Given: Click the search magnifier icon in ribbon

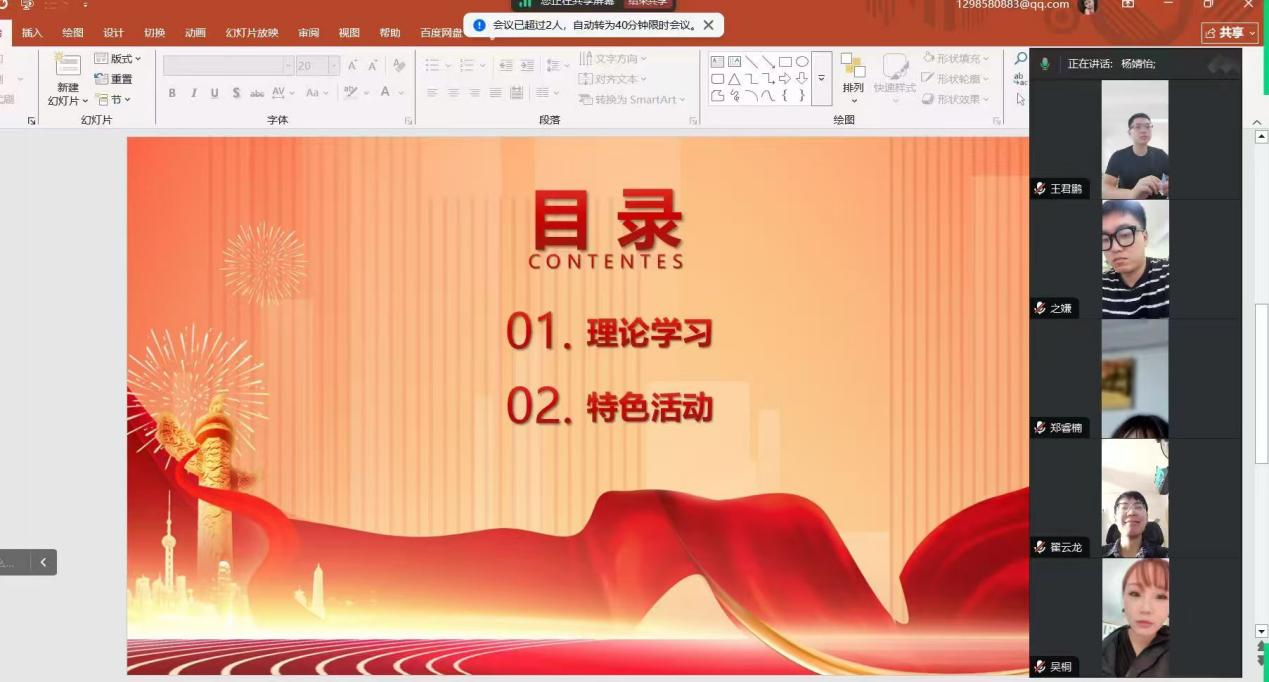Looking at the screenshot, I should click(x=1020, y=60).
